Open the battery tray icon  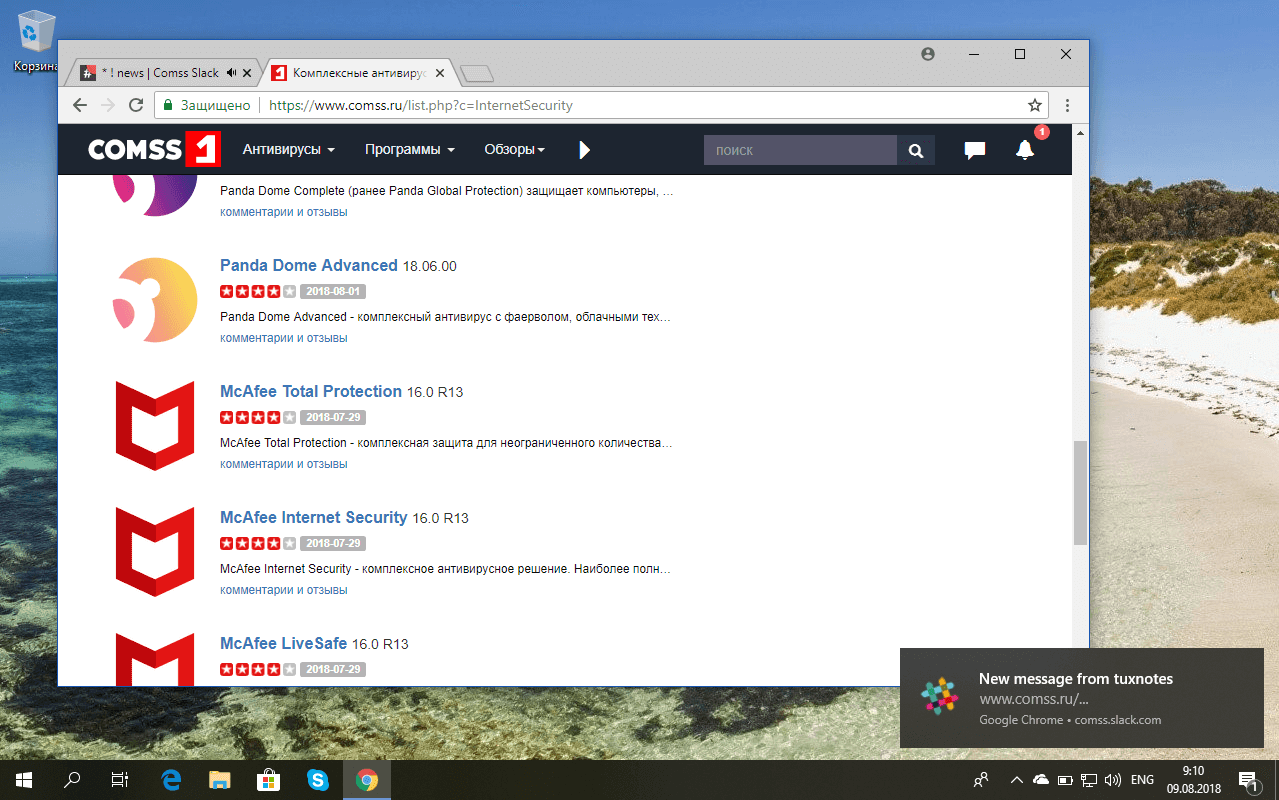[x=1065, y=780]
